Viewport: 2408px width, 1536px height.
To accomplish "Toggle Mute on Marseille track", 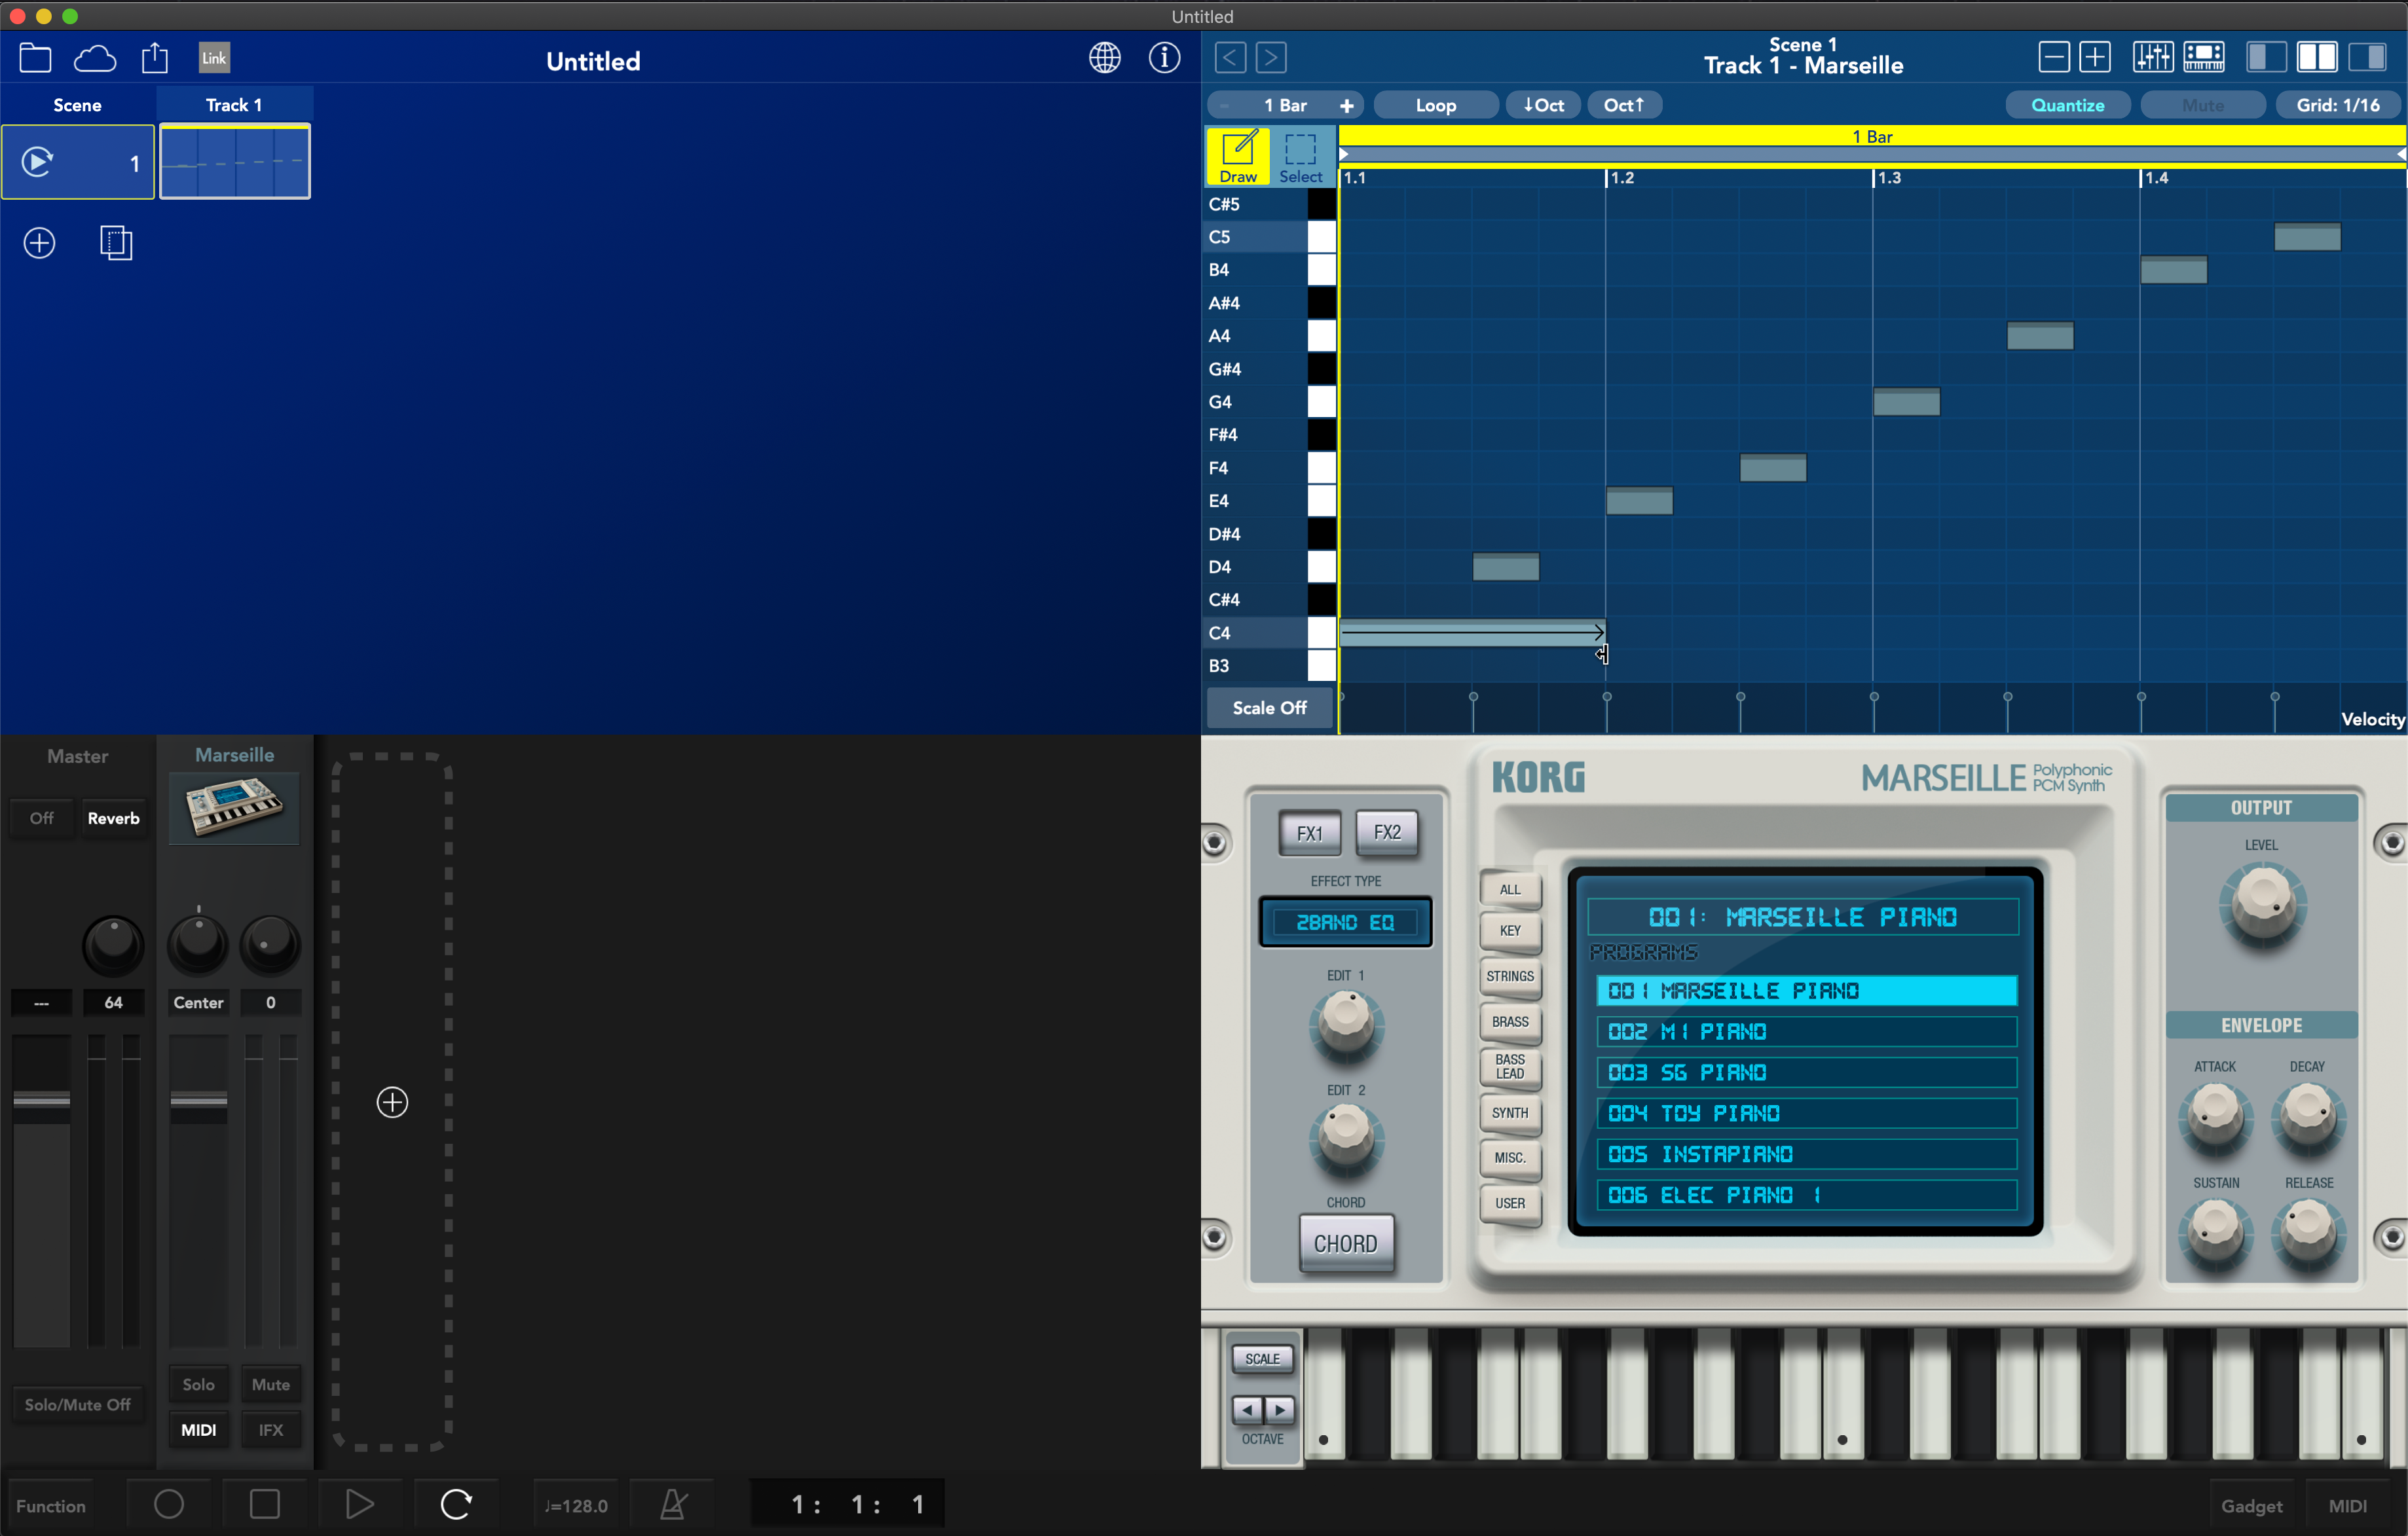I will coord(270,1384).
